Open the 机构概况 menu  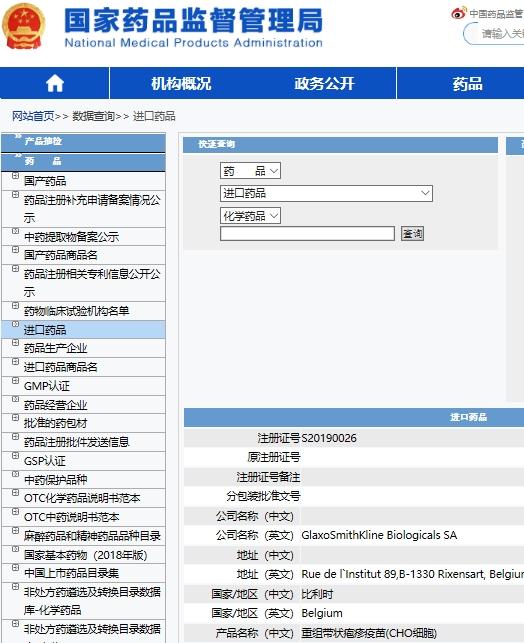coord(181,84)
